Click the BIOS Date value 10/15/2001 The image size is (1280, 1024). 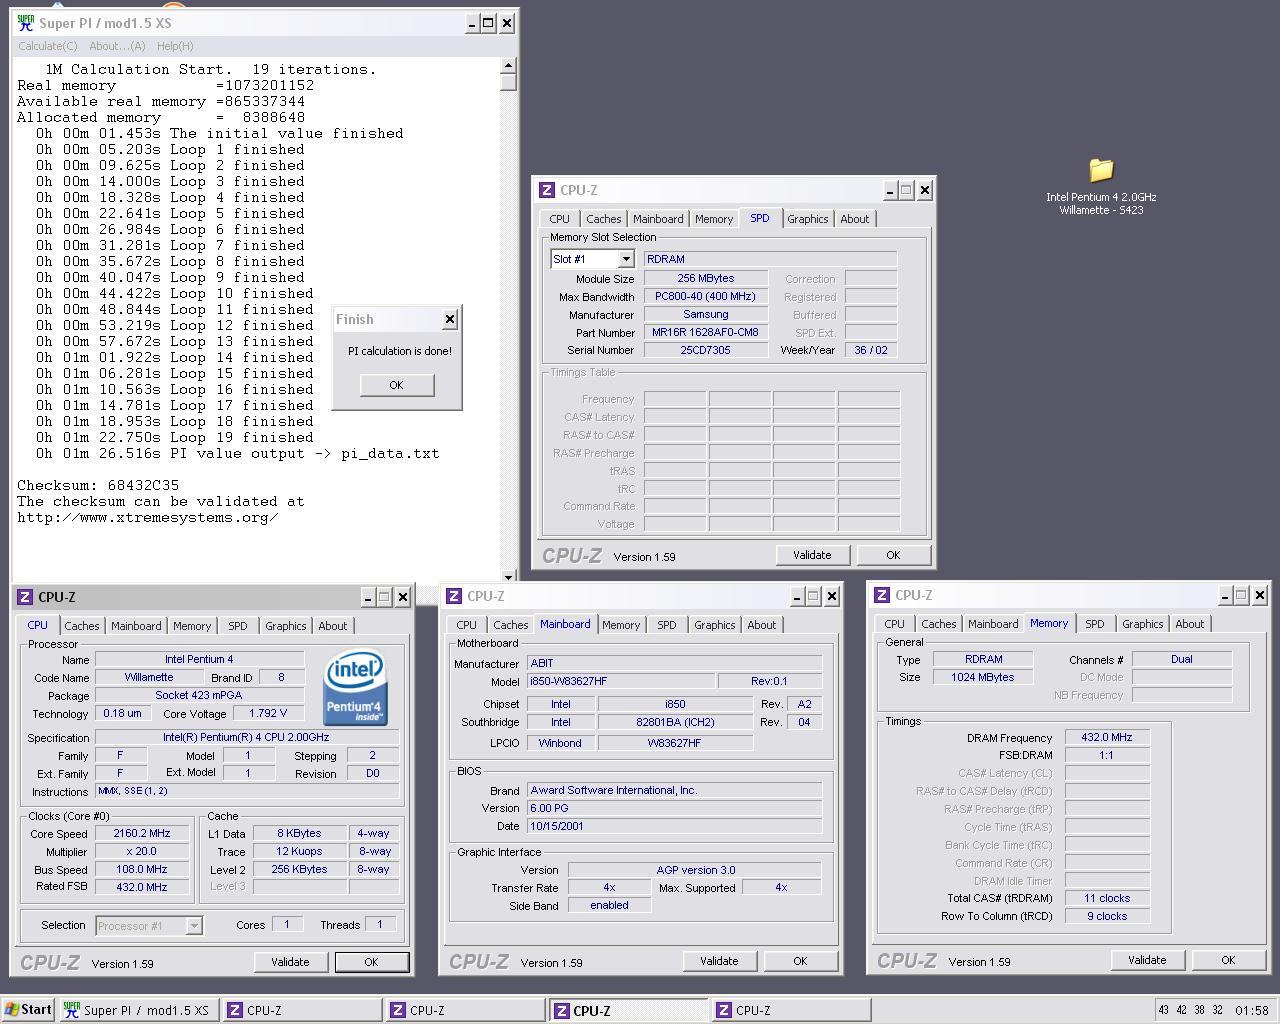(x=675, y=826)
